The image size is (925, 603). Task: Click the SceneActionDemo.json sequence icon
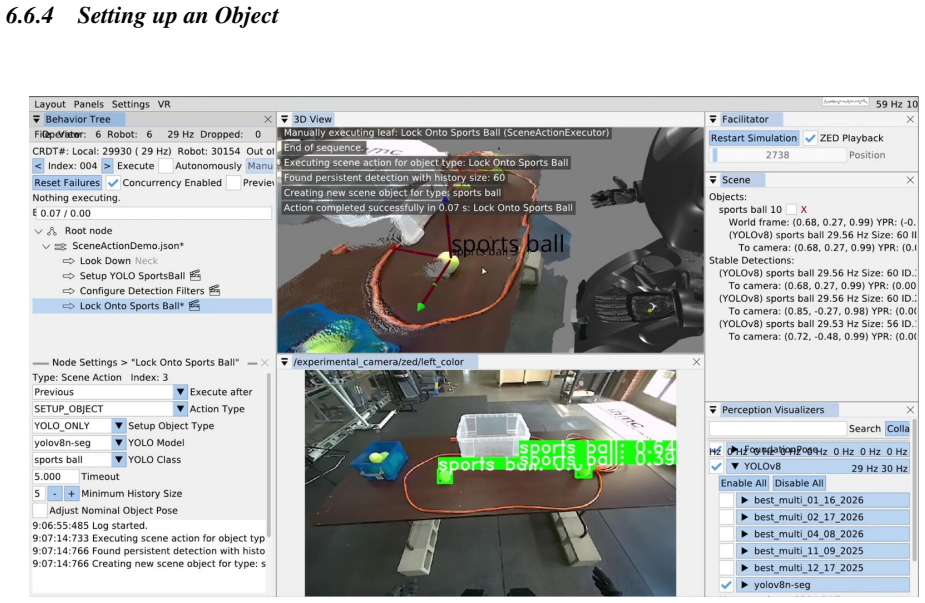point(60,246)
